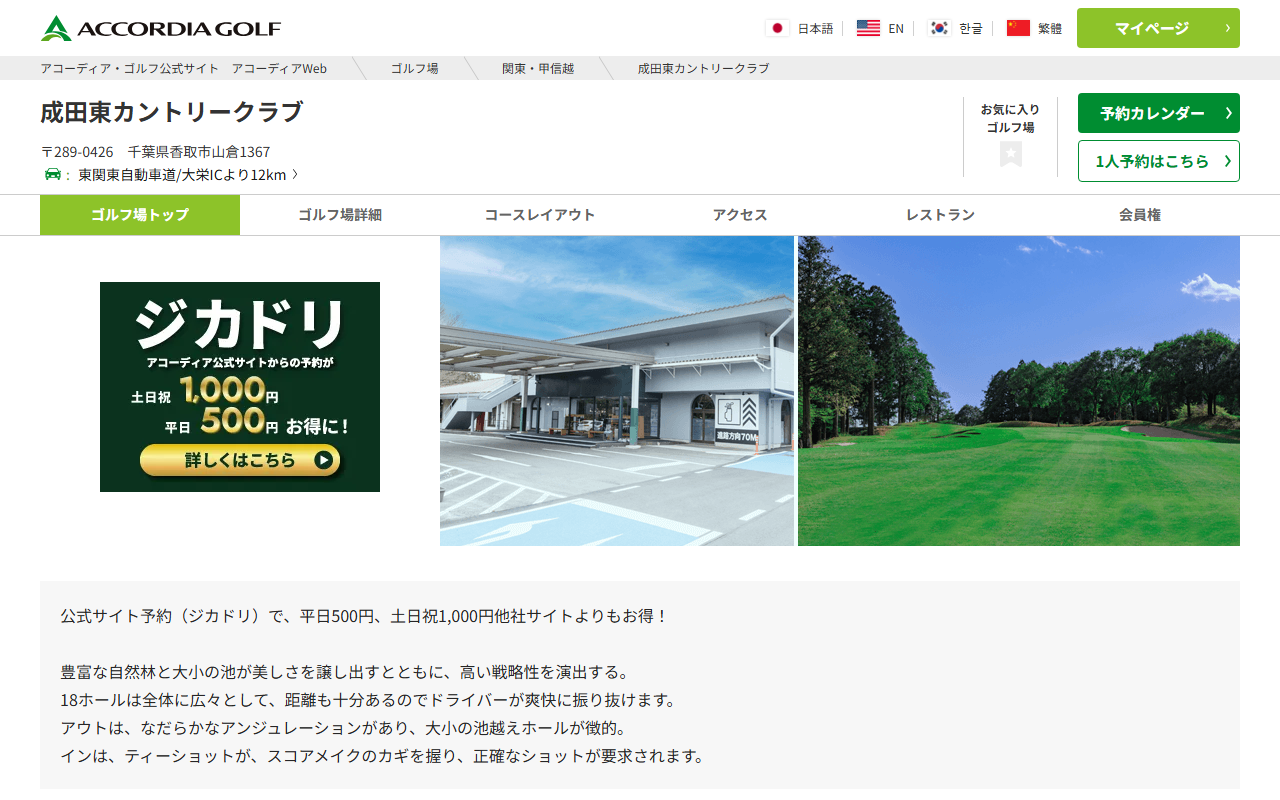This screenshot has height=800, width=1280.
Task: Click the 公式サイト予約(ジカドリ) description line
Action: (x=364, y=616)
